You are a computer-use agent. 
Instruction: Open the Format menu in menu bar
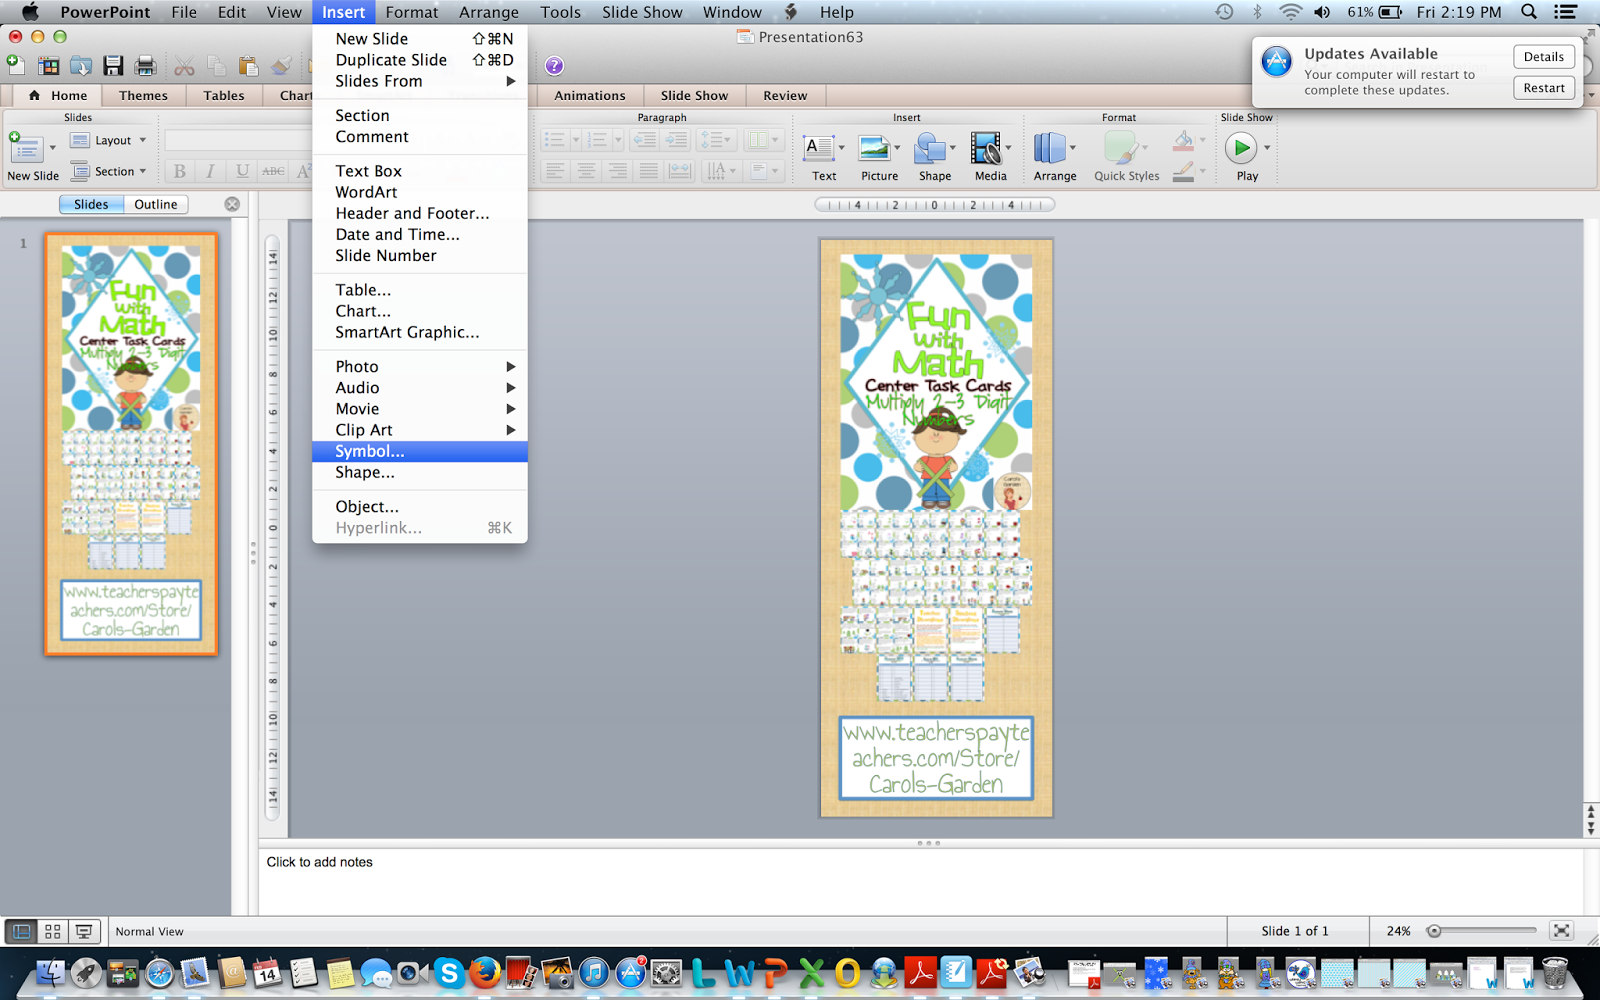[412, 12]
